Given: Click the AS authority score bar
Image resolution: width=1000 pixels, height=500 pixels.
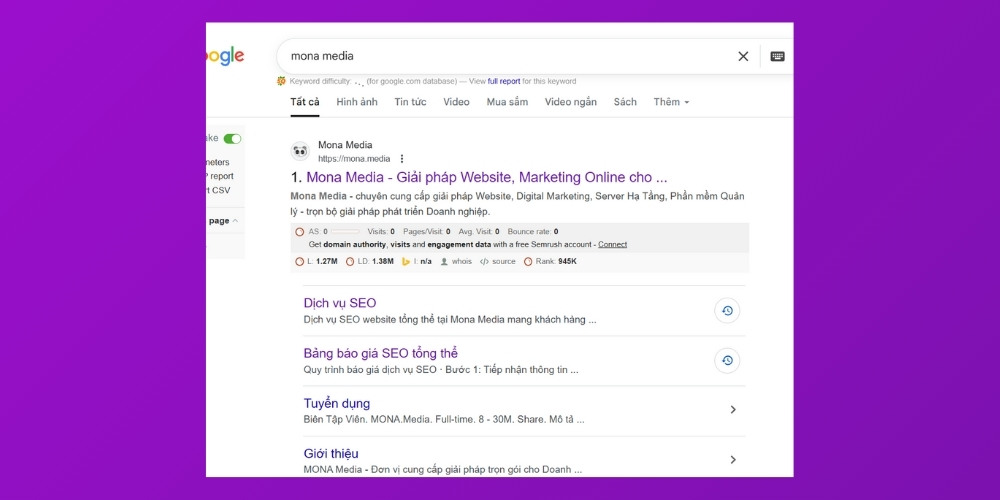Looking at the screenshot, I should pos(345,232).
